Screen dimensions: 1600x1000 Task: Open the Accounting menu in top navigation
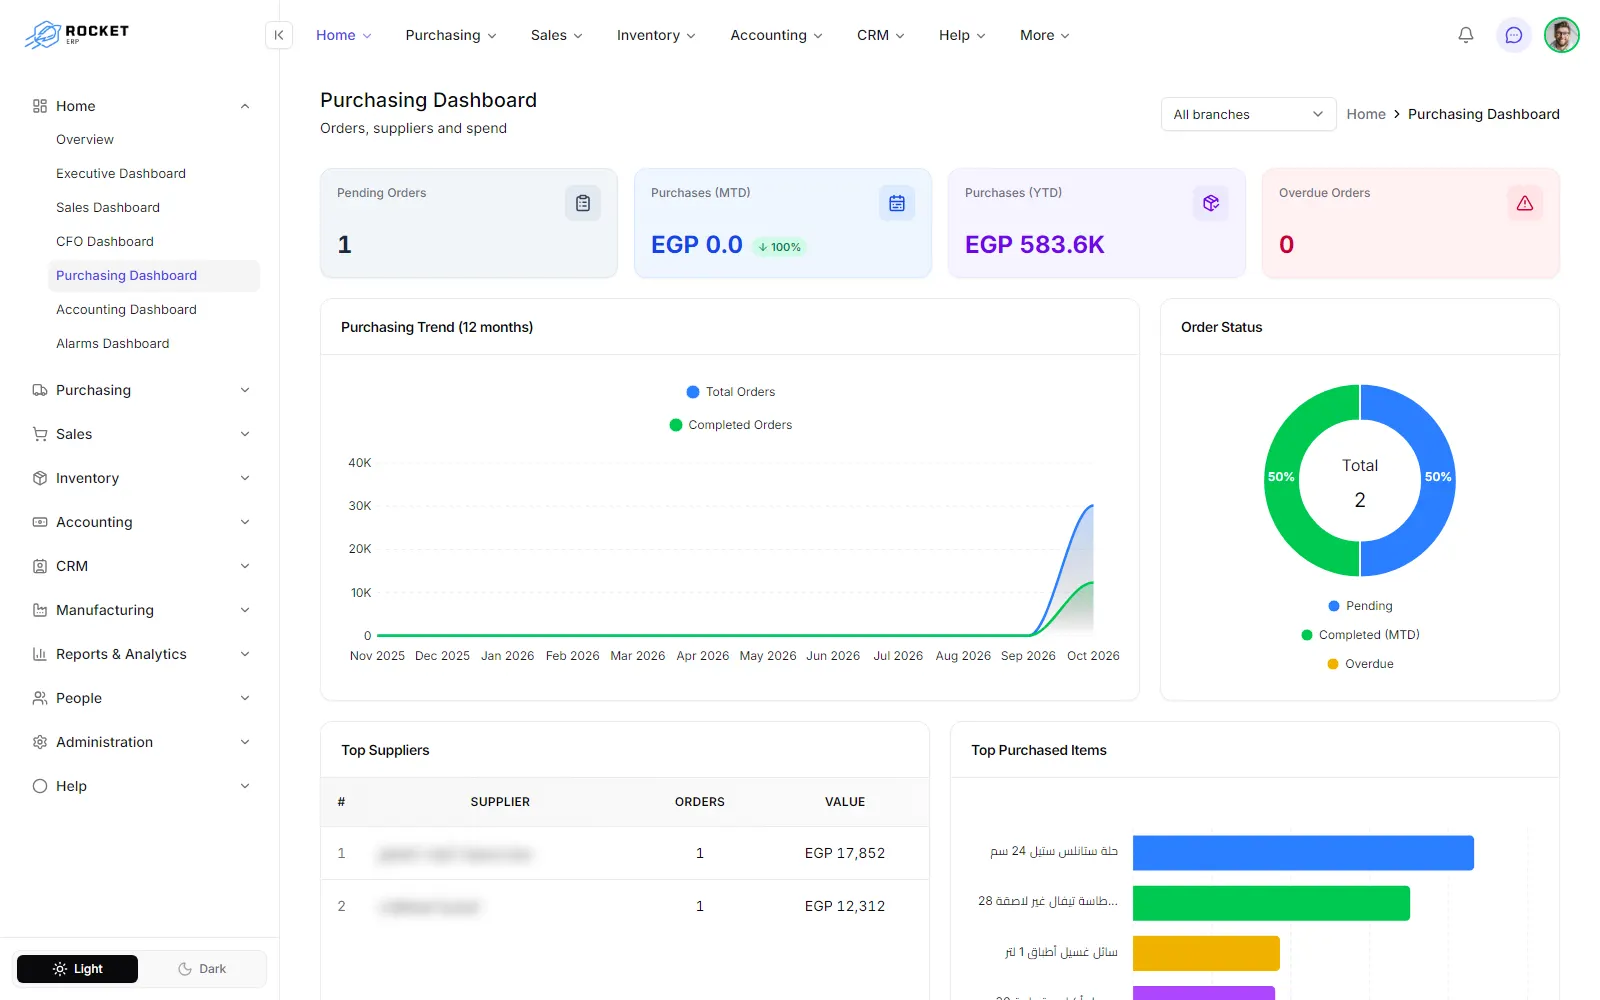(776, 35)
